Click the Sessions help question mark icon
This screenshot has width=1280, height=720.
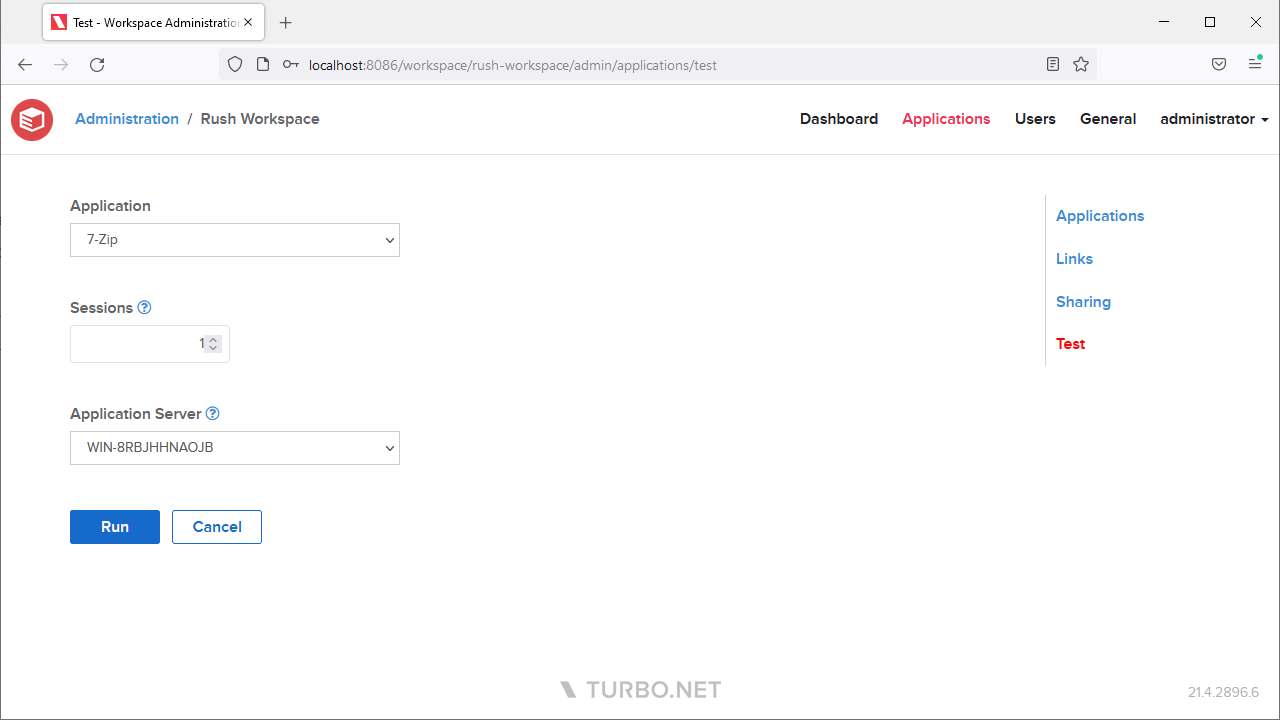point(144,308)
